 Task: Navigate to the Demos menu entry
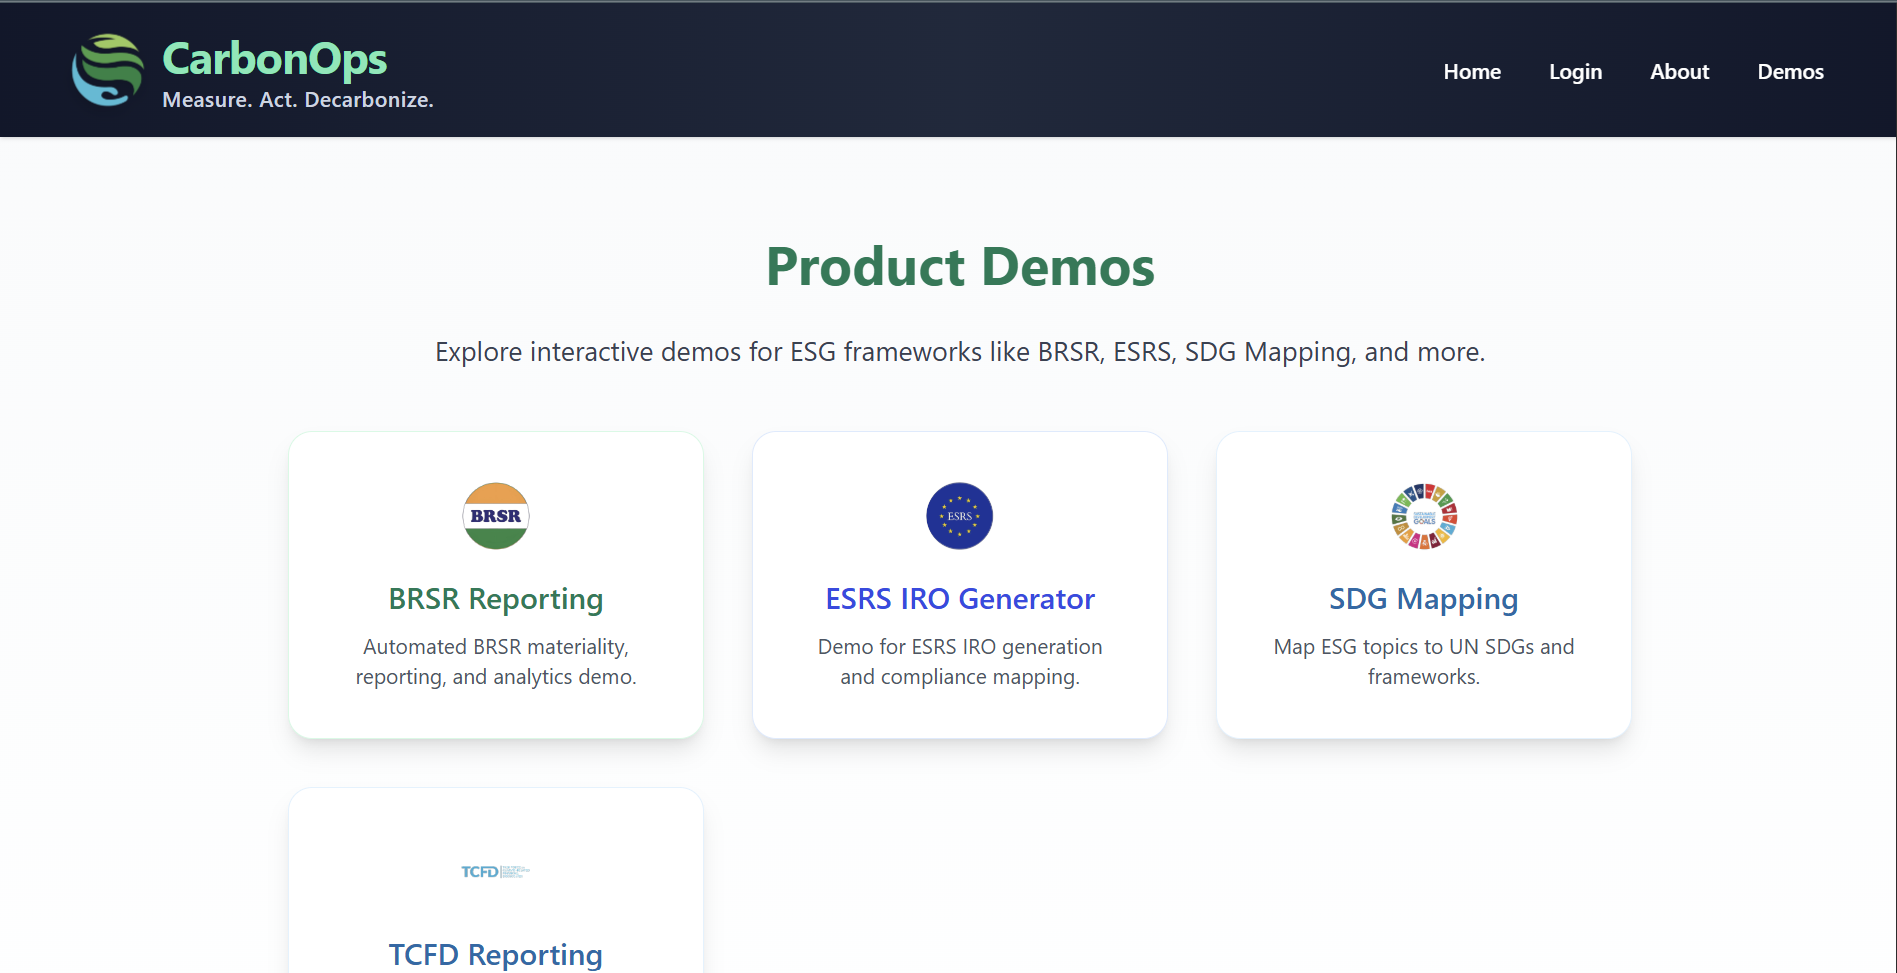[x=1790, y=71]
